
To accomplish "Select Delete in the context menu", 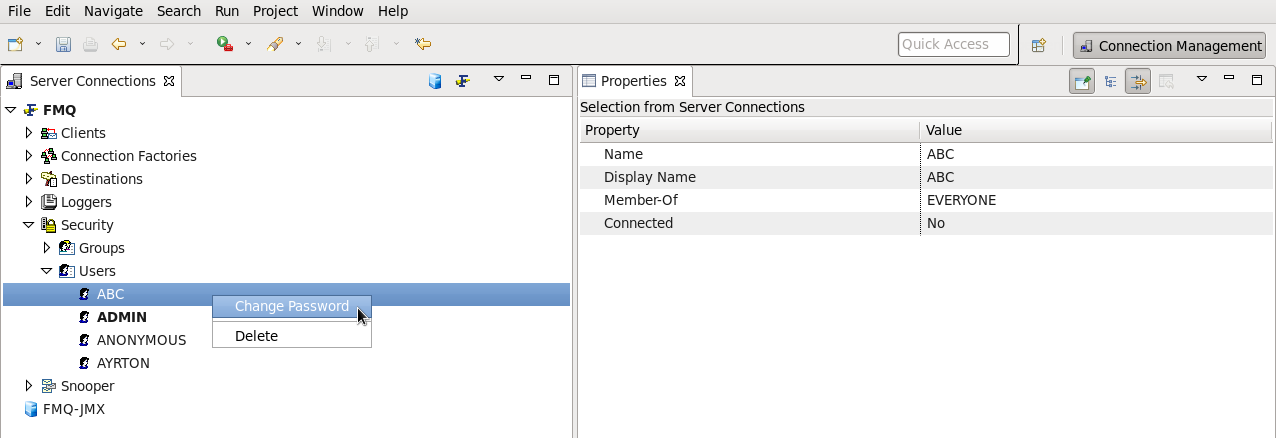I will coord(256,336).
